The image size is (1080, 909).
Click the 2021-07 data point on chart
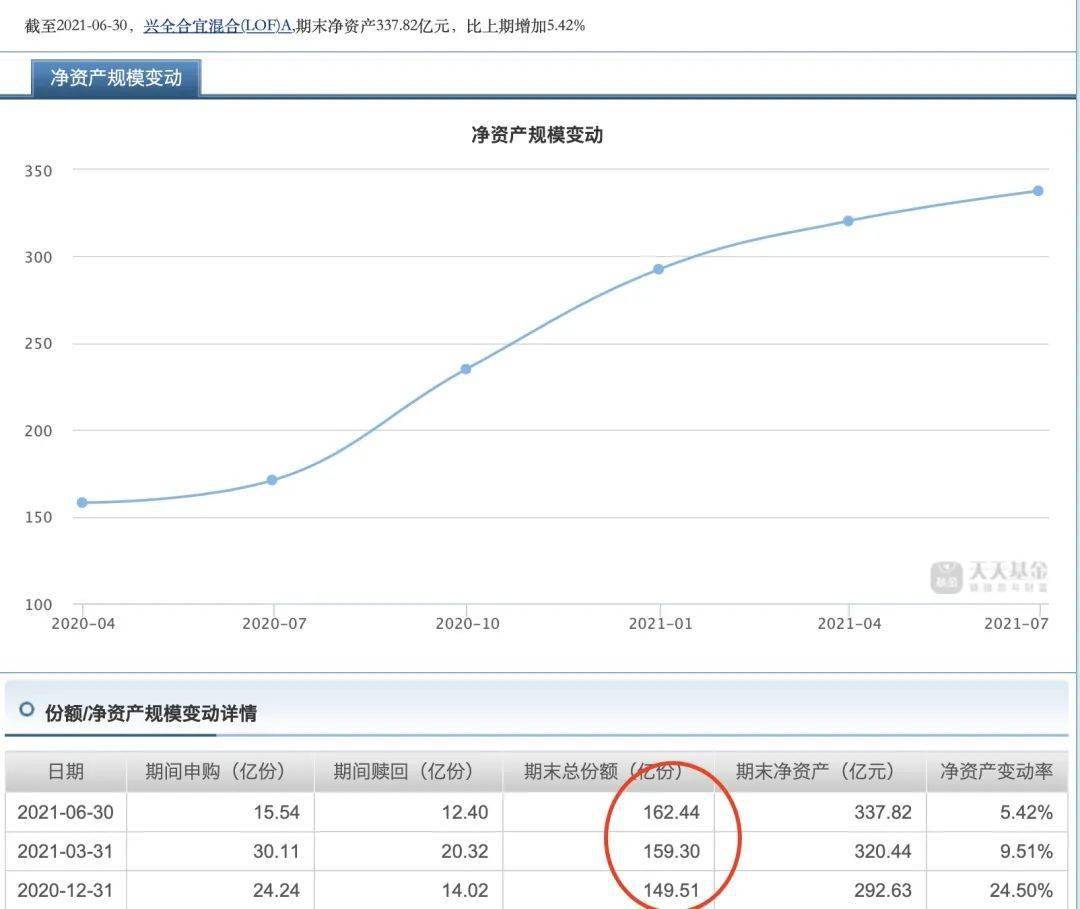point(1038,191)
